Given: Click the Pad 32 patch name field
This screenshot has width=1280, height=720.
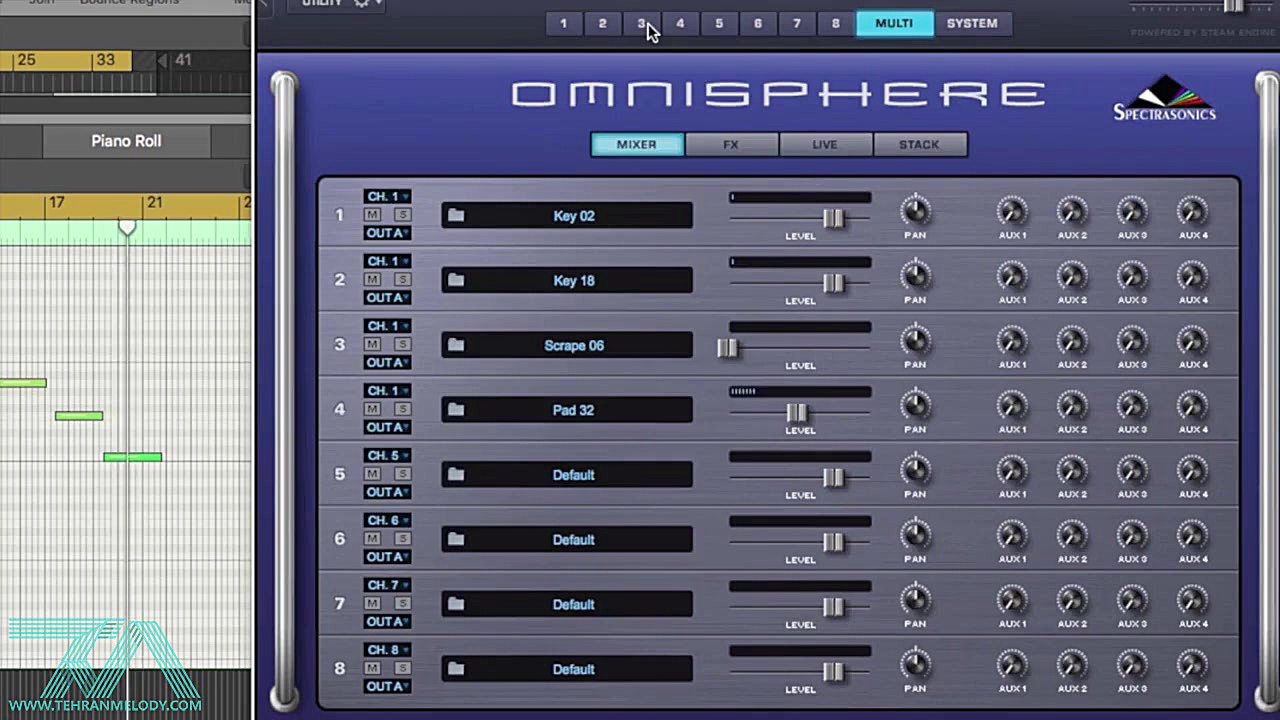Looking at the screenshot, I should tap(567, 410).
